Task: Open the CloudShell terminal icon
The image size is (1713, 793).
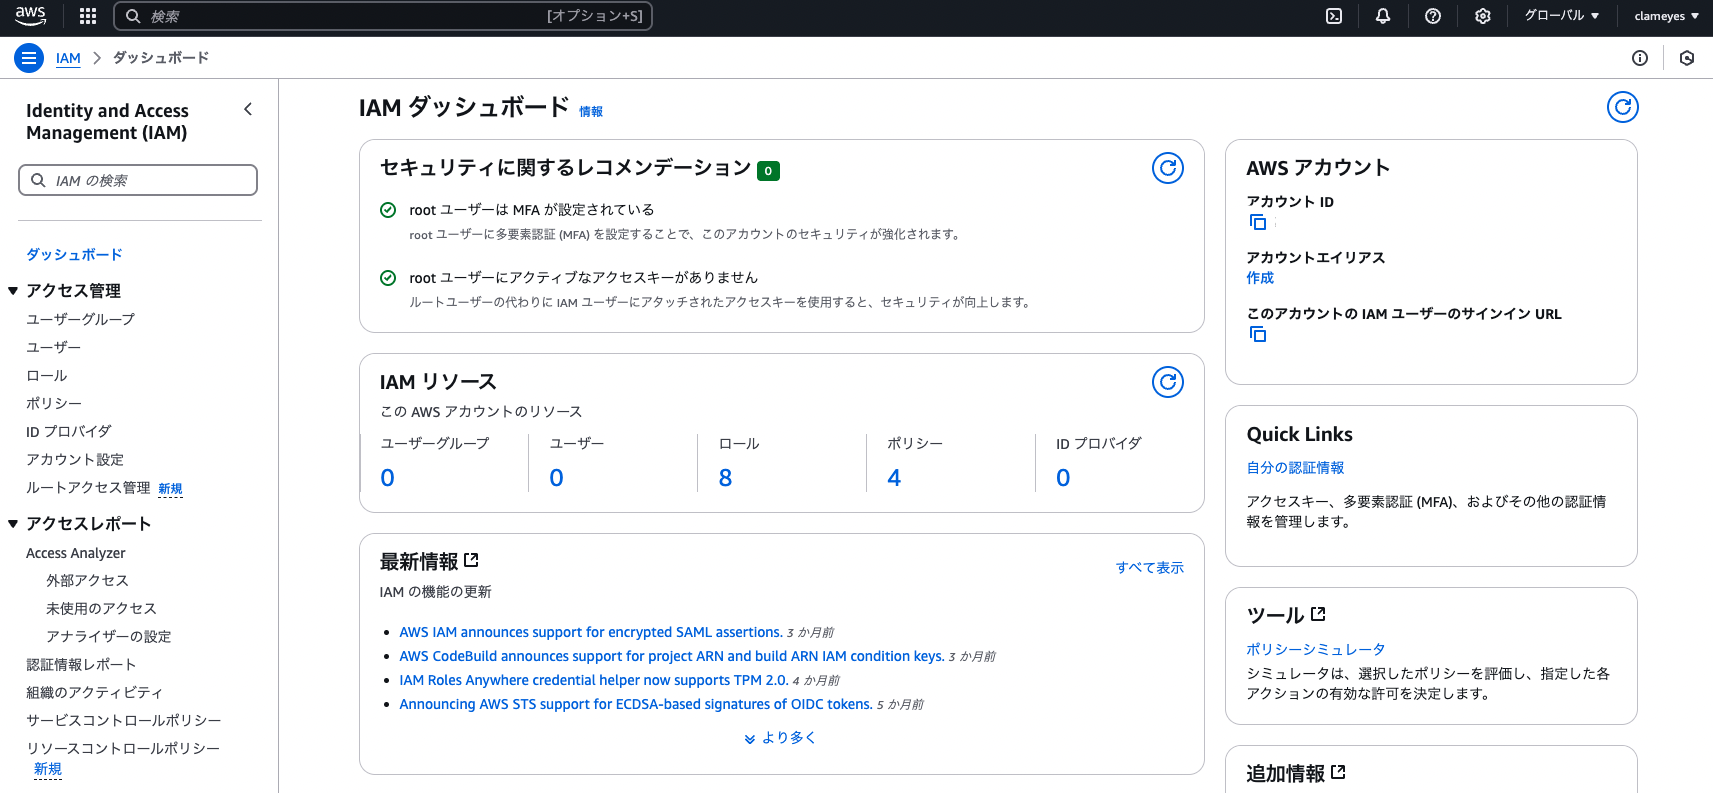Action: pos(1334,16)
